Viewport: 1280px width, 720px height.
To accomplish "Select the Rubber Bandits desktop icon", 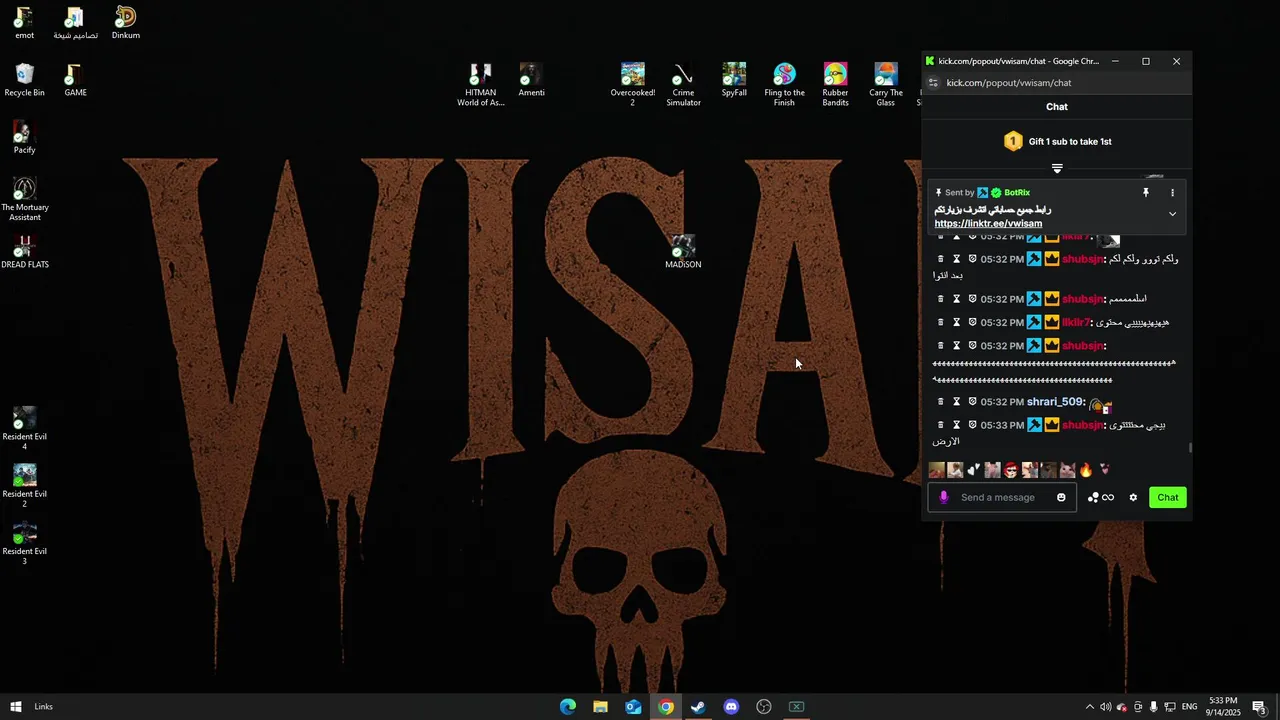I will coord(835,85).
